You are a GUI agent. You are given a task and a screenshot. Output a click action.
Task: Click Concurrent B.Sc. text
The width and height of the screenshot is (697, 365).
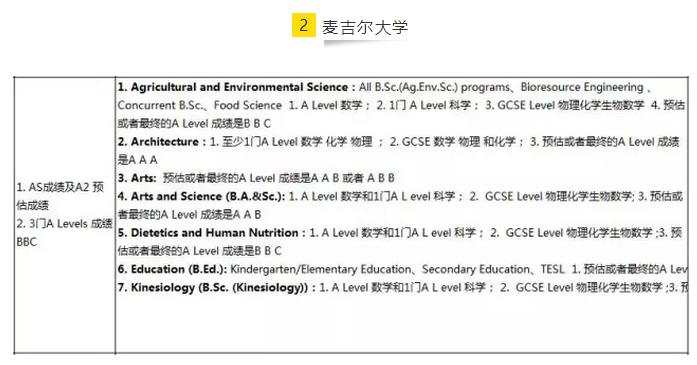160,105
